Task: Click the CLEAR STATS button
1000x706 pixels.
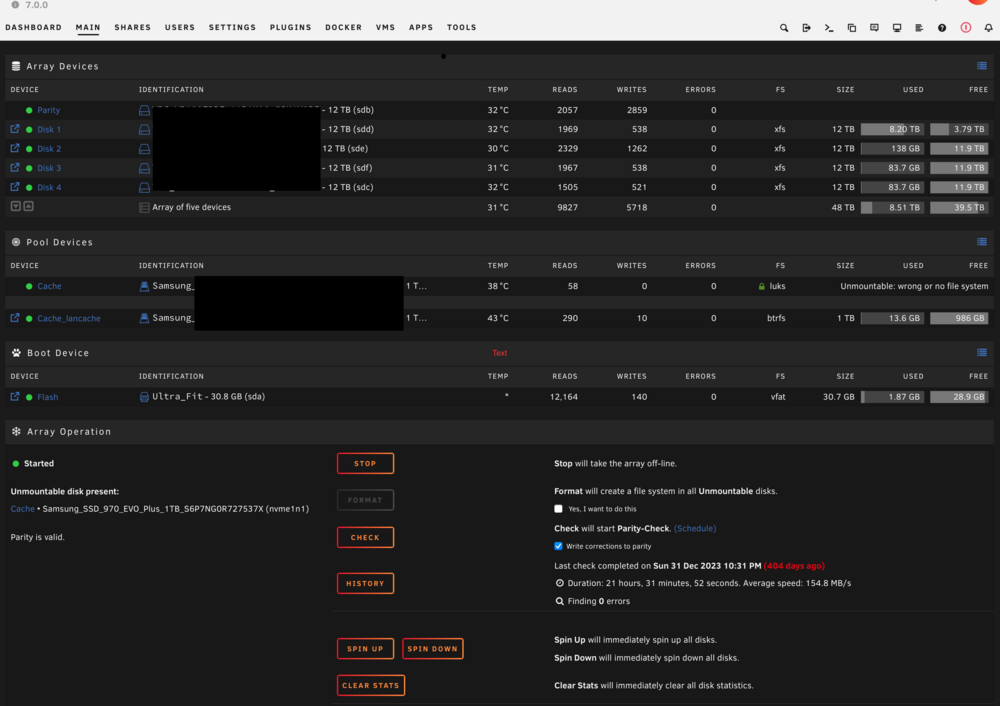Action: click(371, 686)
